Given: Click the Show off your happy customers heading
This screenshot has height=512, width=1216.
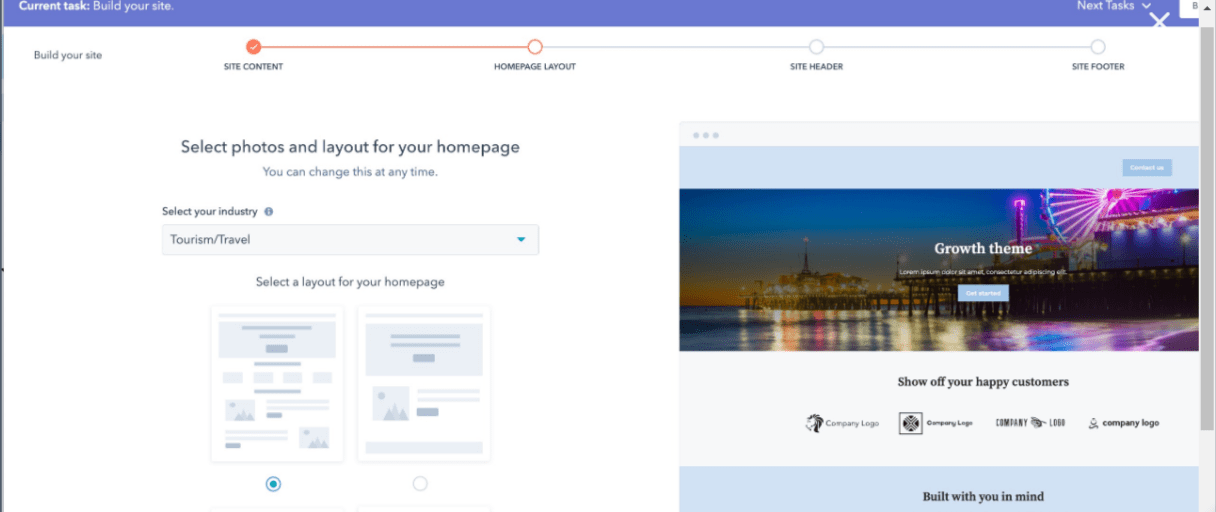Looking at the screenshot, I should pos(983,382).
